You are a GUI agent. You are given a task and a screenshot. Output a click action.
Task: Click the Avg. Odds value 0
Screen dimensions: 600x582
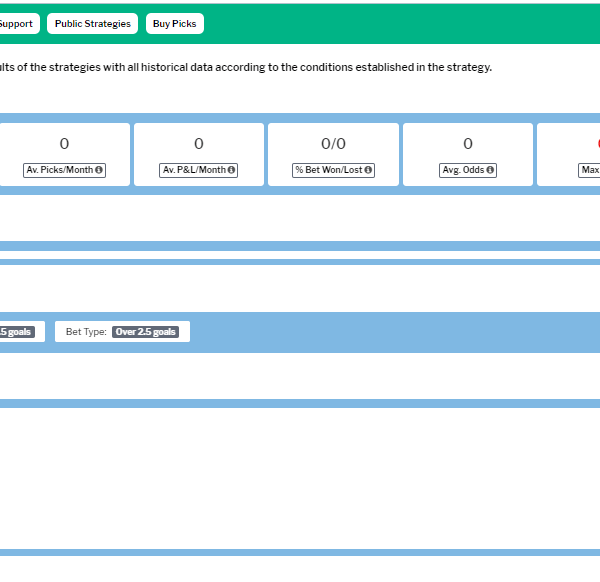[468, 144]
